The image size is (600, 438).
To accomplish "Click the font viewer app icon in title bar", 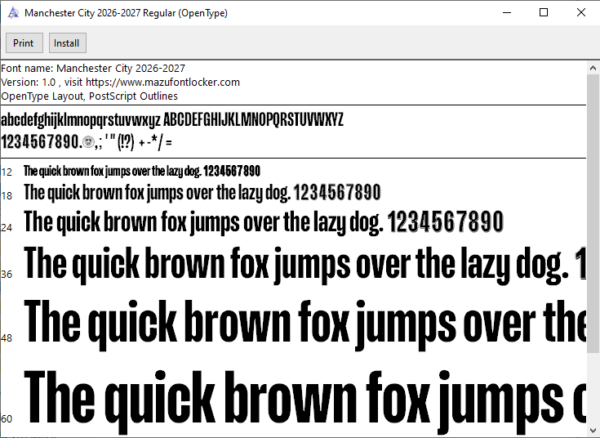I will 13,13.
